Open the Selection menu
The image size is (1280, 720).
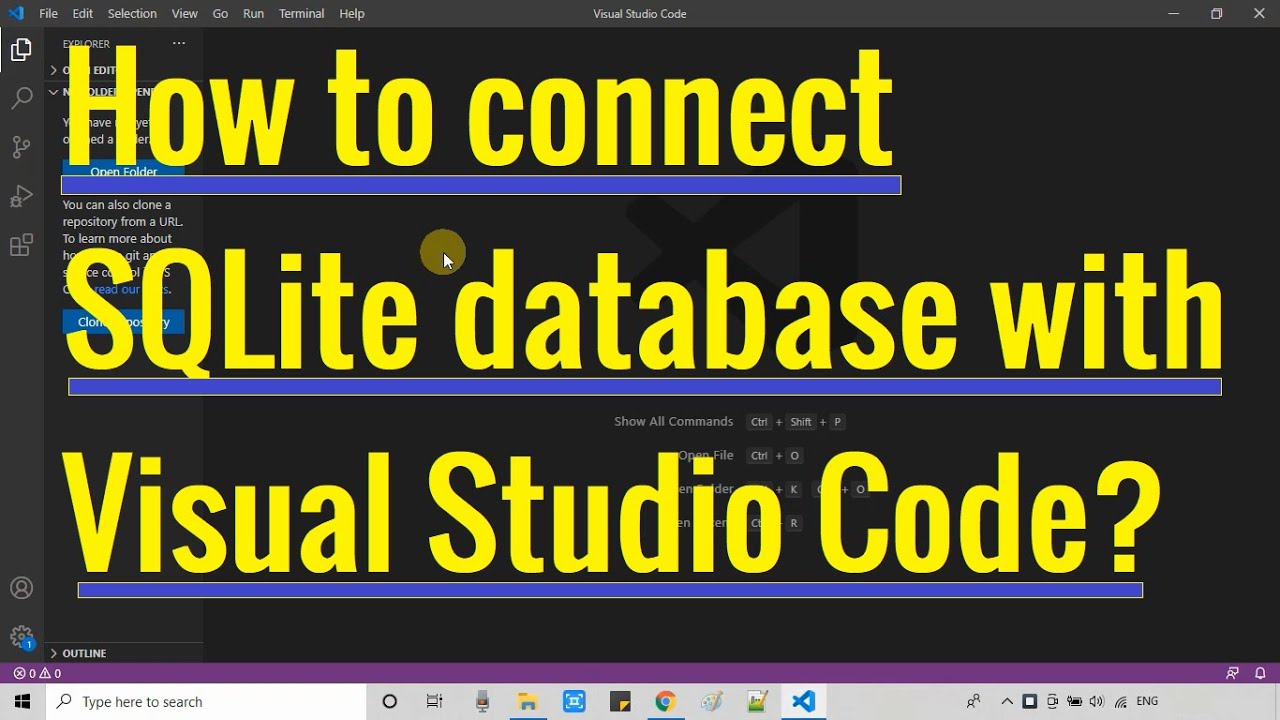click(x=132, y=13)
